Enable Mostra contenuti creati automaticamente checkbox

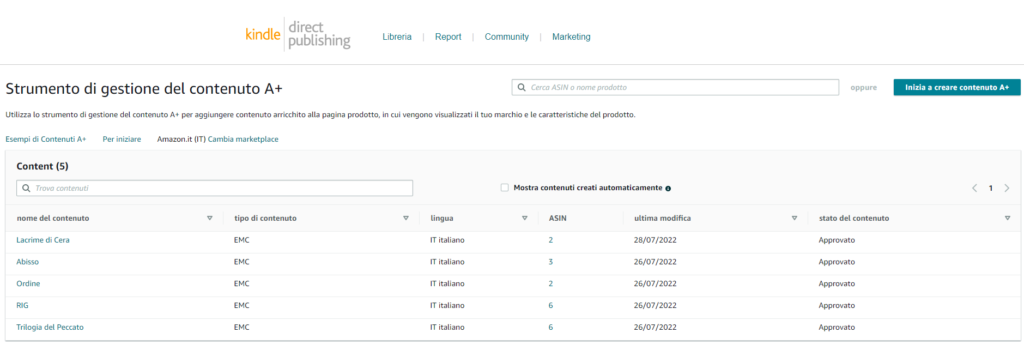[504, 187]
